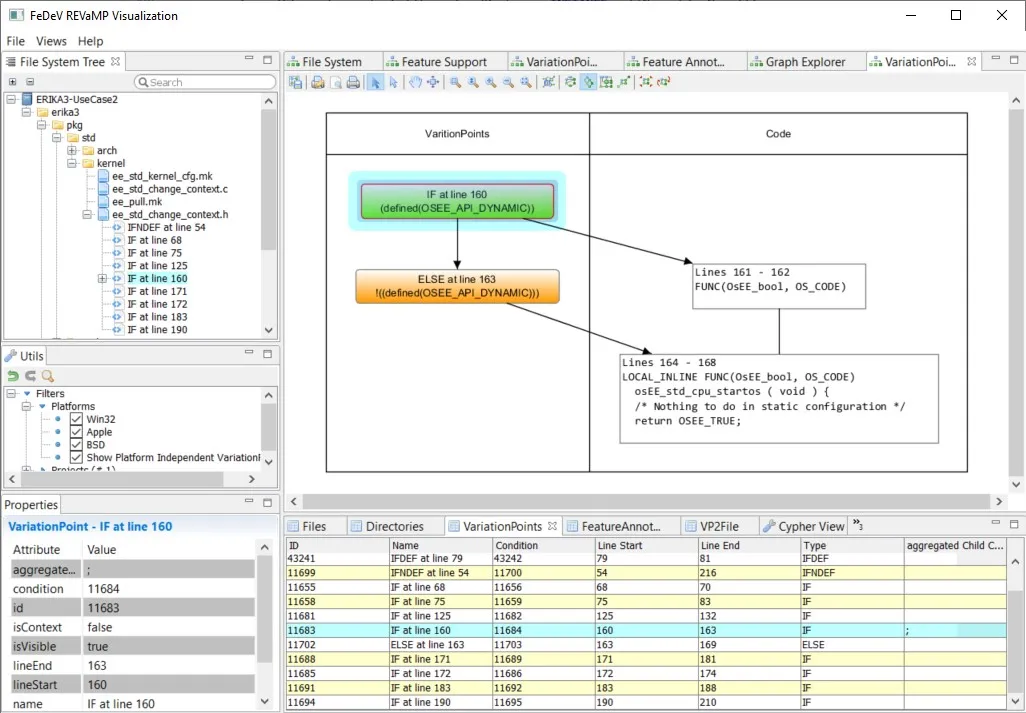Click the green undo arrow in Utils

pos(12,375)
